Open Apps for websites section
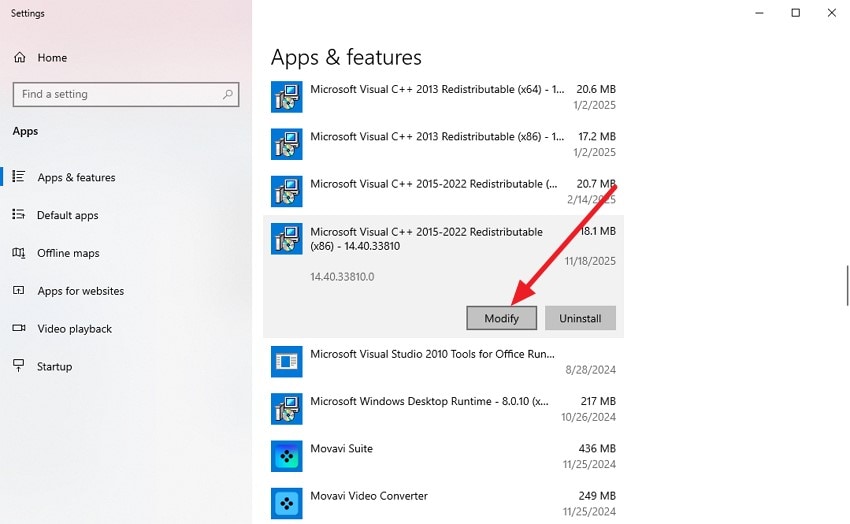The image size is (850, 524). click(x=126, y=291)
